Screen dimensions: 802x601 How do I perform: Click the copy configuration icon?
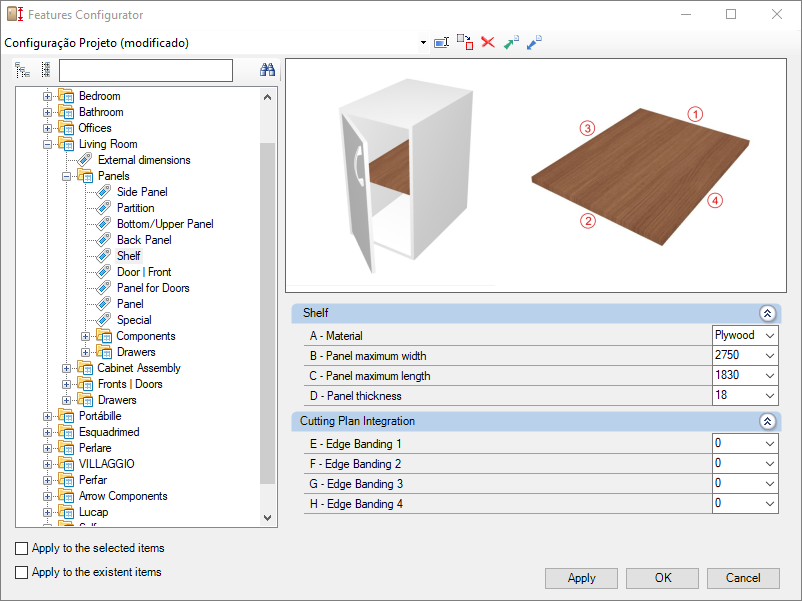[x=465, y=42]
